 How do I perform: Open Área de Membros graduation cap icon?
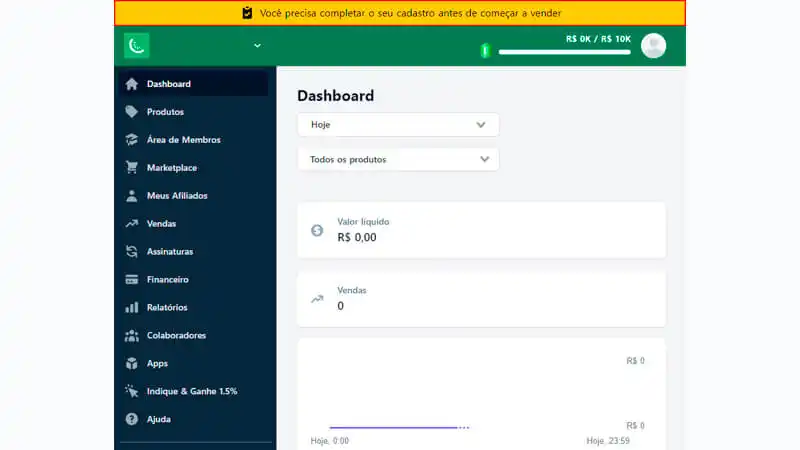[x=131, y=140]
